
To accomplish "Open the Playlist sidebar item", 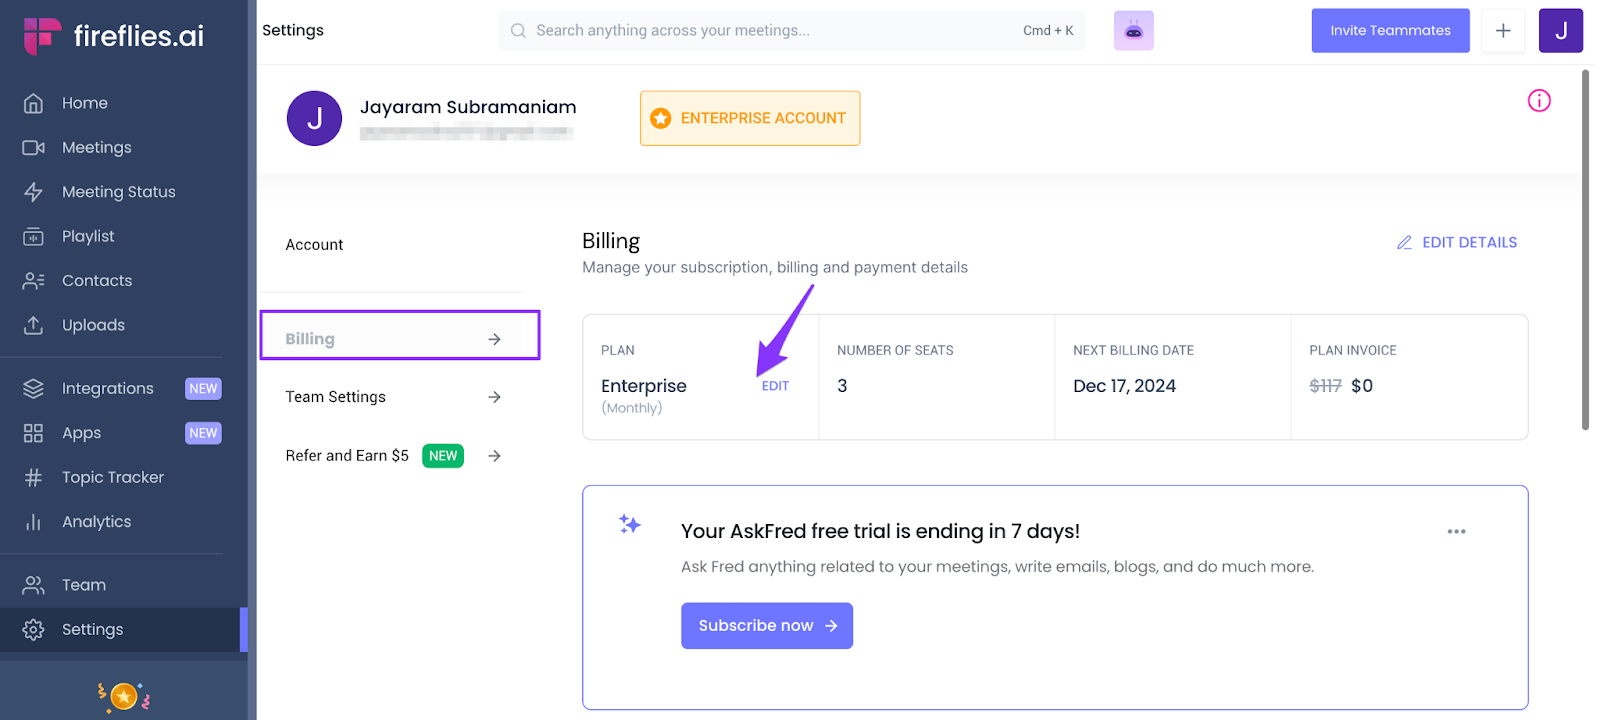I will (88, 236).
